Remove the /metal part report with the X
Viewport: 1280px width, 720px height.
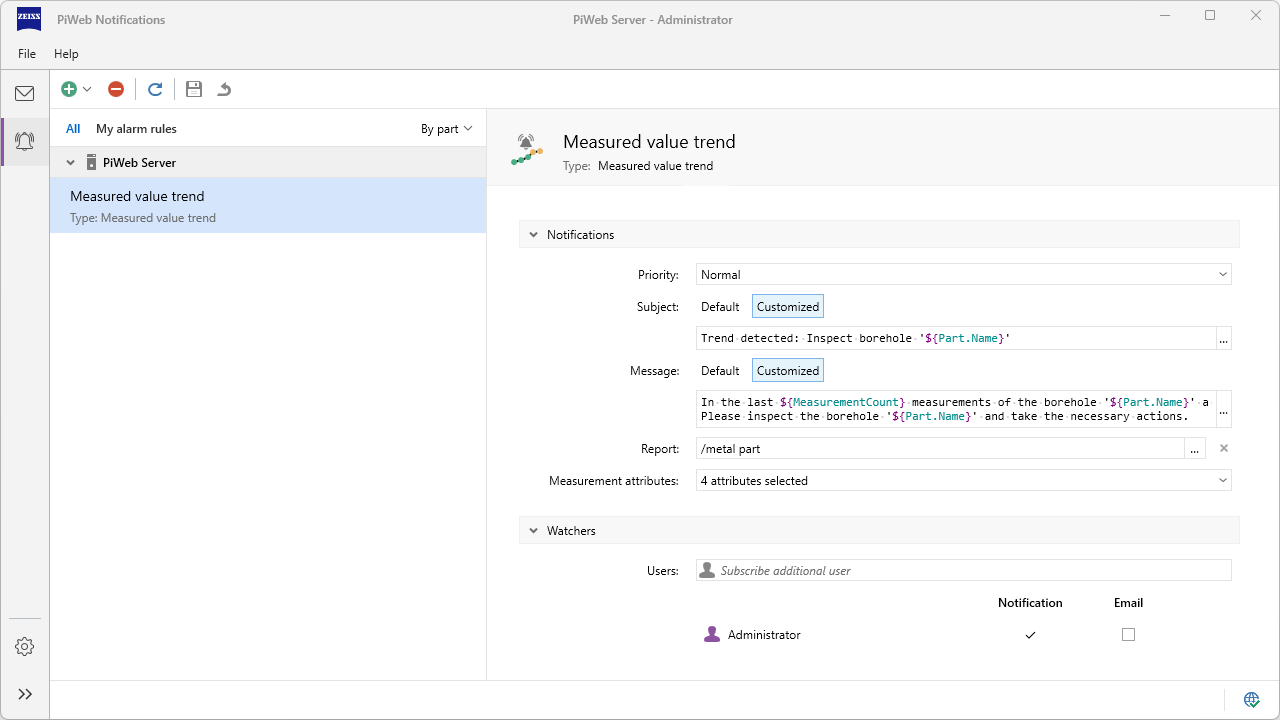(1223, 448)
